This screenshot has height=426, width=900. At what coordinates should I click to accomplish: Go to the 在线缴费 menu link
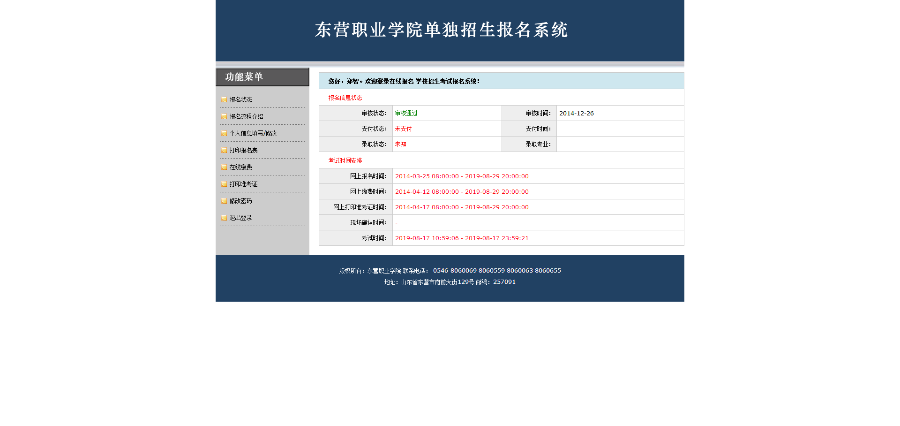(240, 167)
